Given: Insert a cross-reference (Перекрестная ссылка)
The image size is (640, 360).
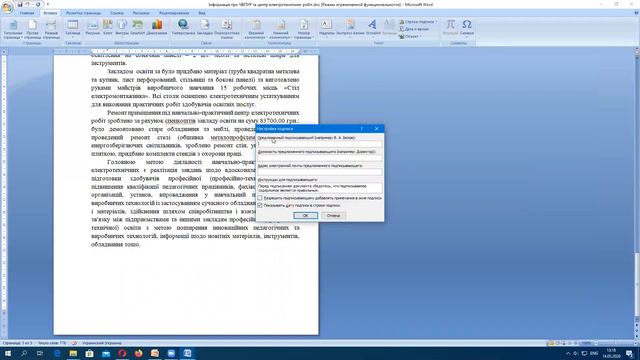Looking at the screenshot, I should point(227,29).
